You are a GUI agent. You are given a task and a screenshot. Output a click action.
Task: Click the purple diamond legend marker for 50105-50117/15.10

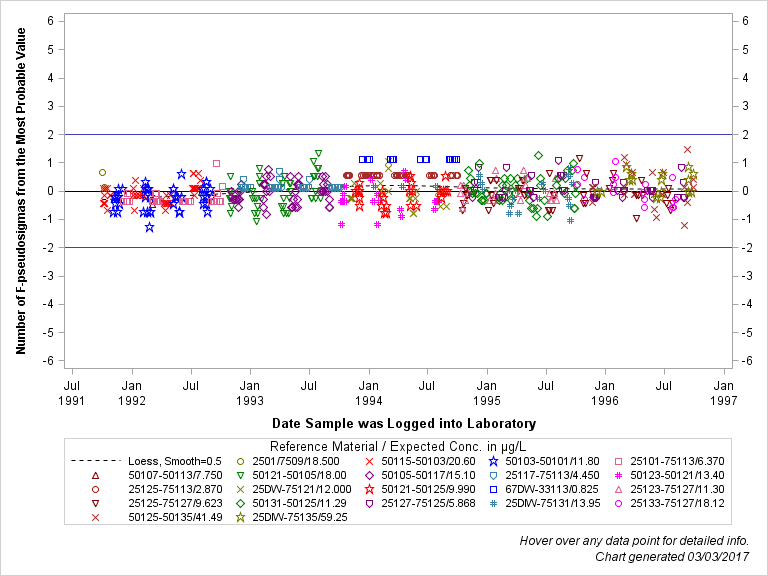pos(370,476)
